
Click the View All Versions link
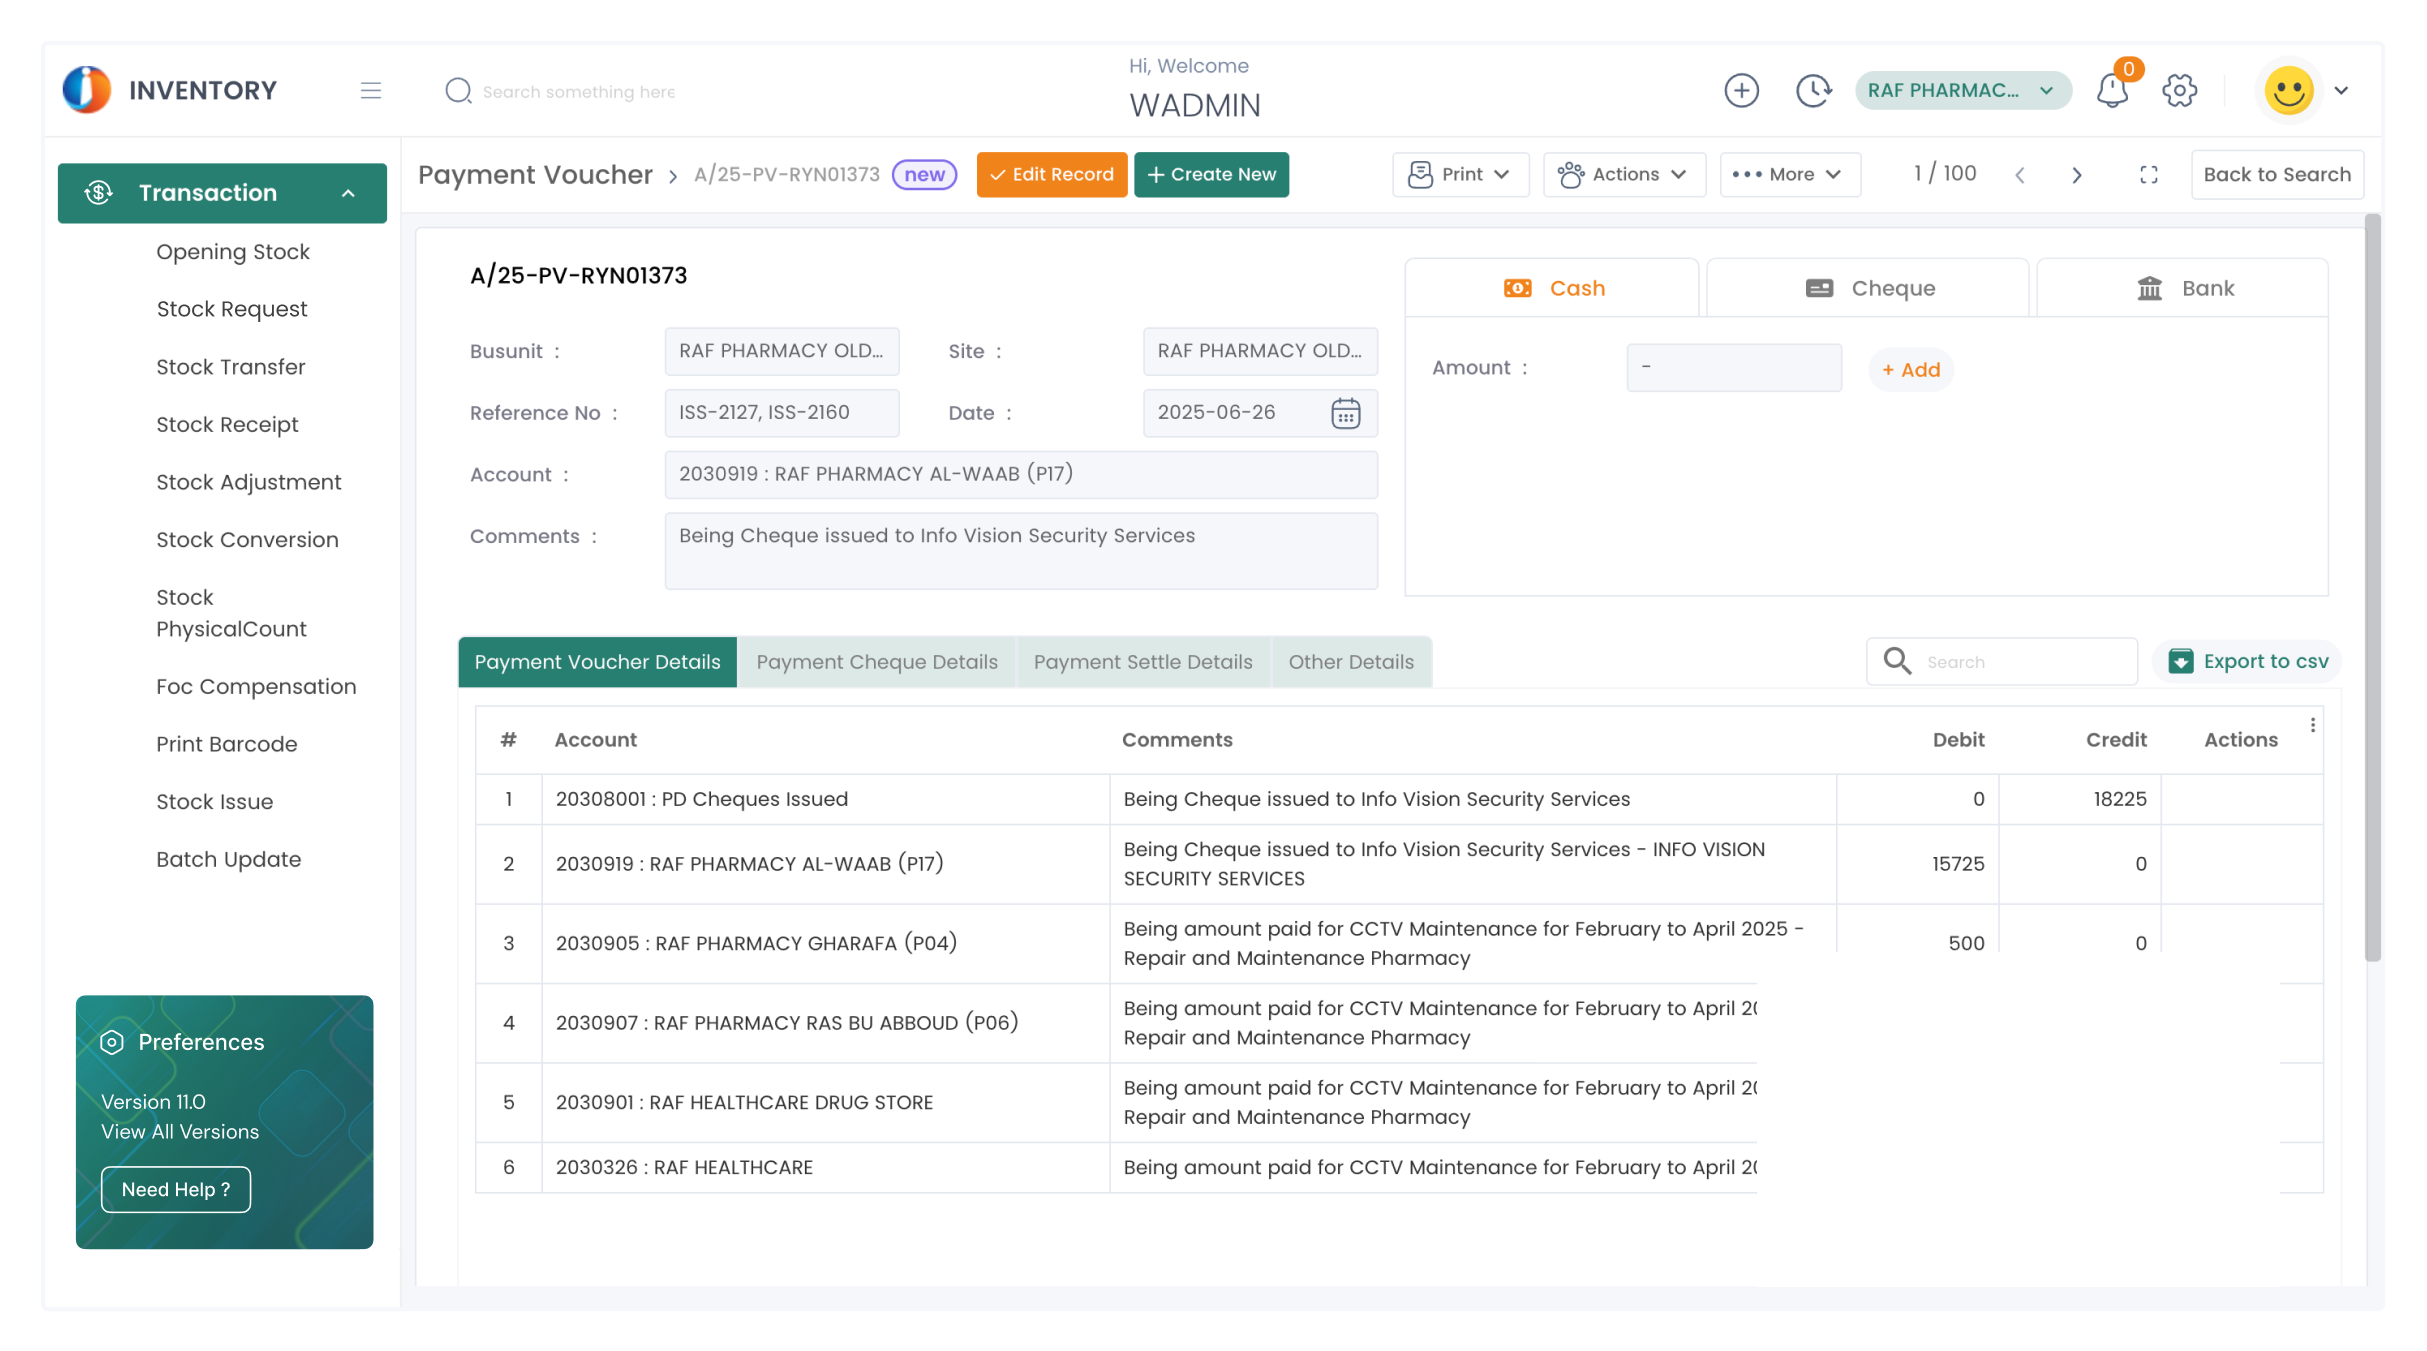click(x=180, y=1132)
